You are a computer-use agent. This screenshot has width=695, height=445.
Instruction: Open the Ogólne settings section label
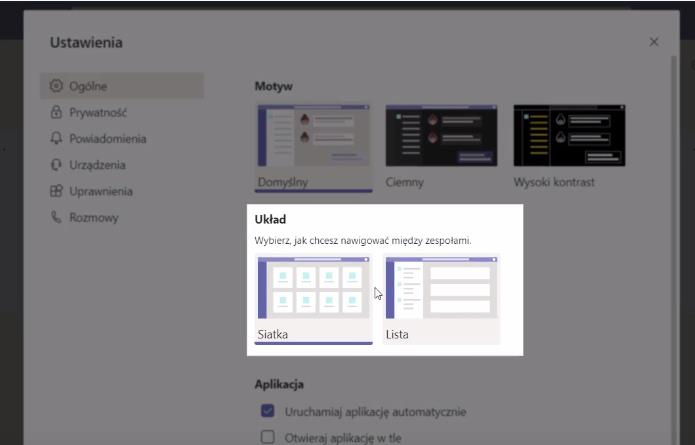(89, 86)
